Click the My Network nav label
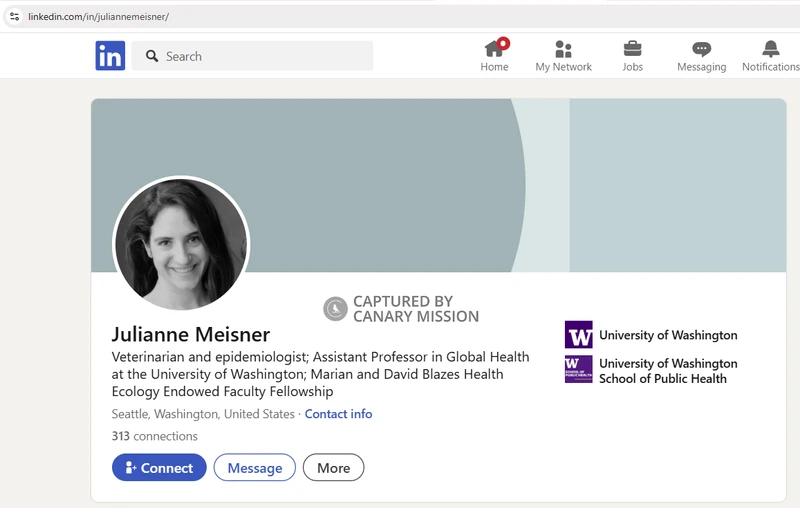 563,67
